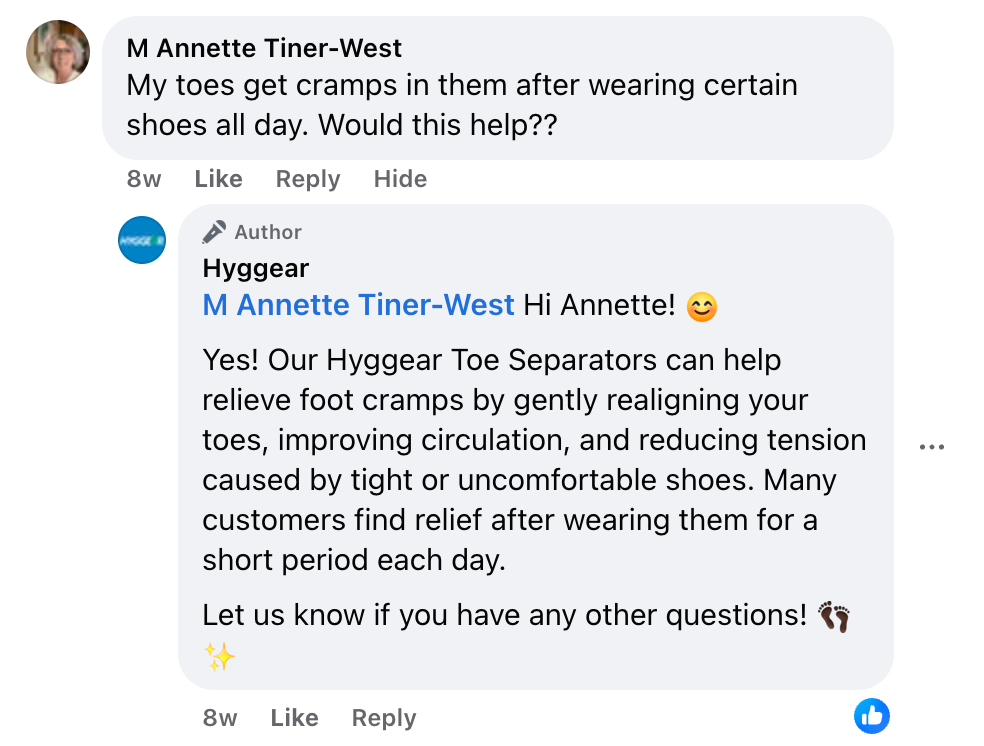The height and width of the screenshot is (746, 984).
Task: Click the blue M Annette Tiner-West mention
Action: pyautogui.click(x=358, y=305)
